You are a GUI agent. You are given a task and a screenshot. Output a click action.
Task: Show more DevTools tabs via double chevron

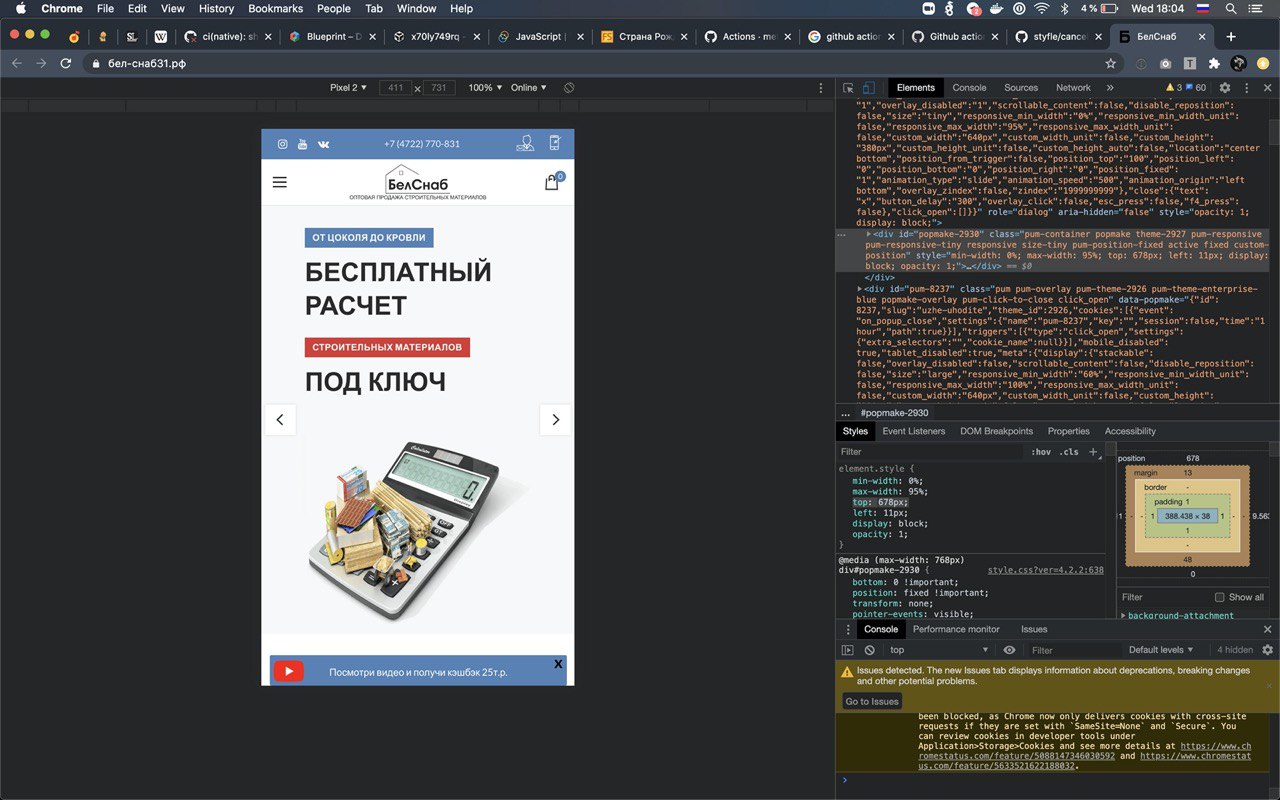[x=1110, y=88]
